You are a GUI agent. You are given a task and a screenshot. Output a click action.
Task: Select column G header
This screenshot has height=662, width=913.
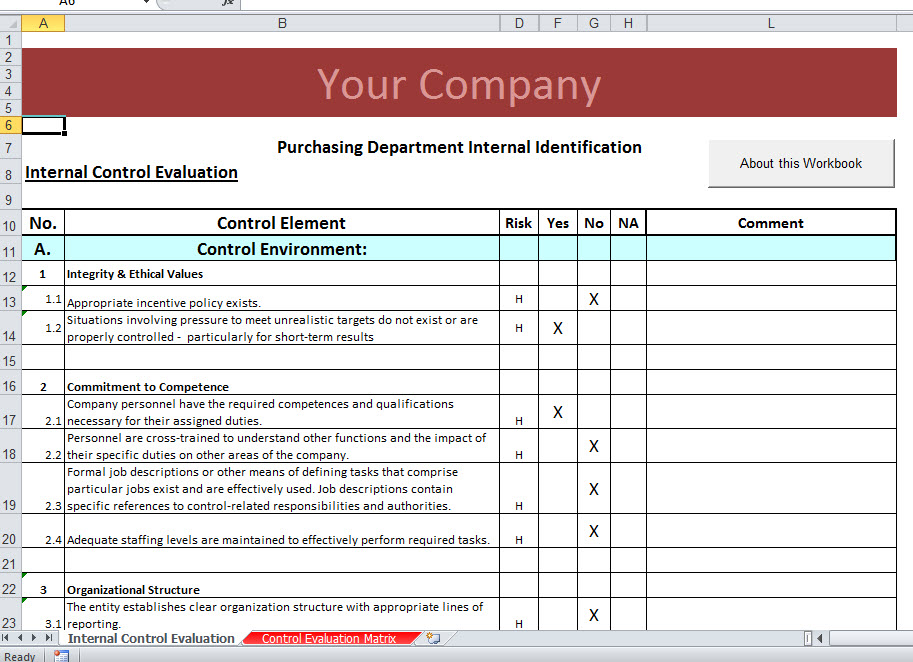coord(594,23)
